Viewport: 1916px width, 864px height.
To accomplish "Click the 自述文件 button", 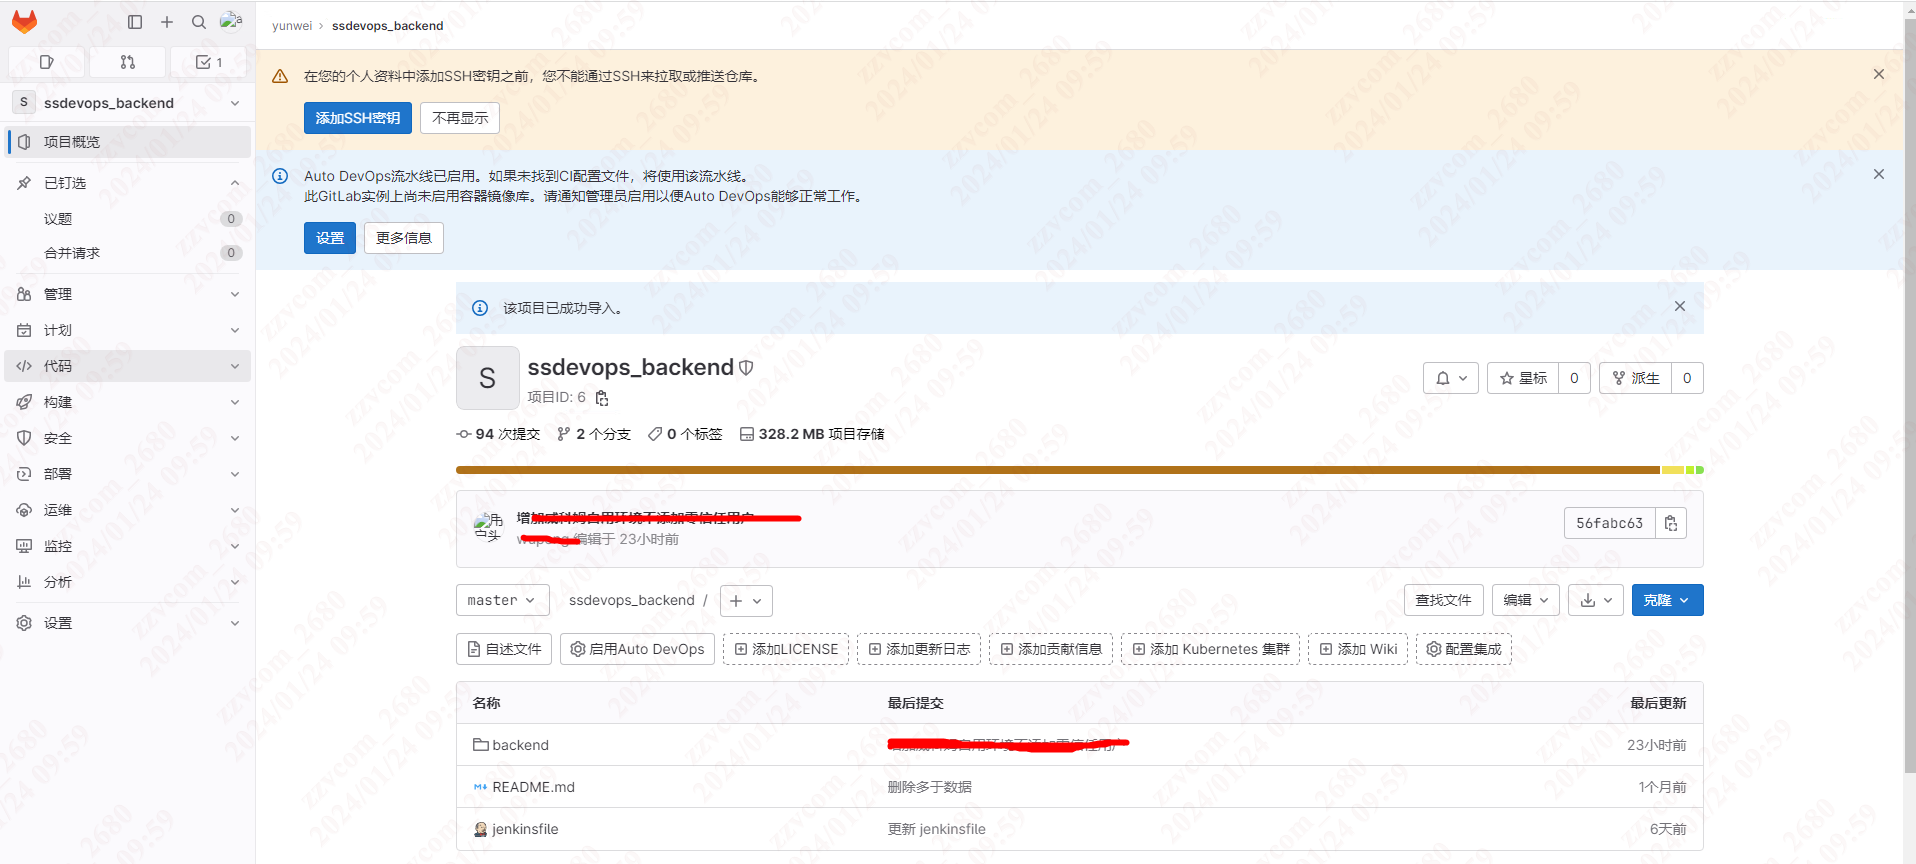I will click(504, 649).
